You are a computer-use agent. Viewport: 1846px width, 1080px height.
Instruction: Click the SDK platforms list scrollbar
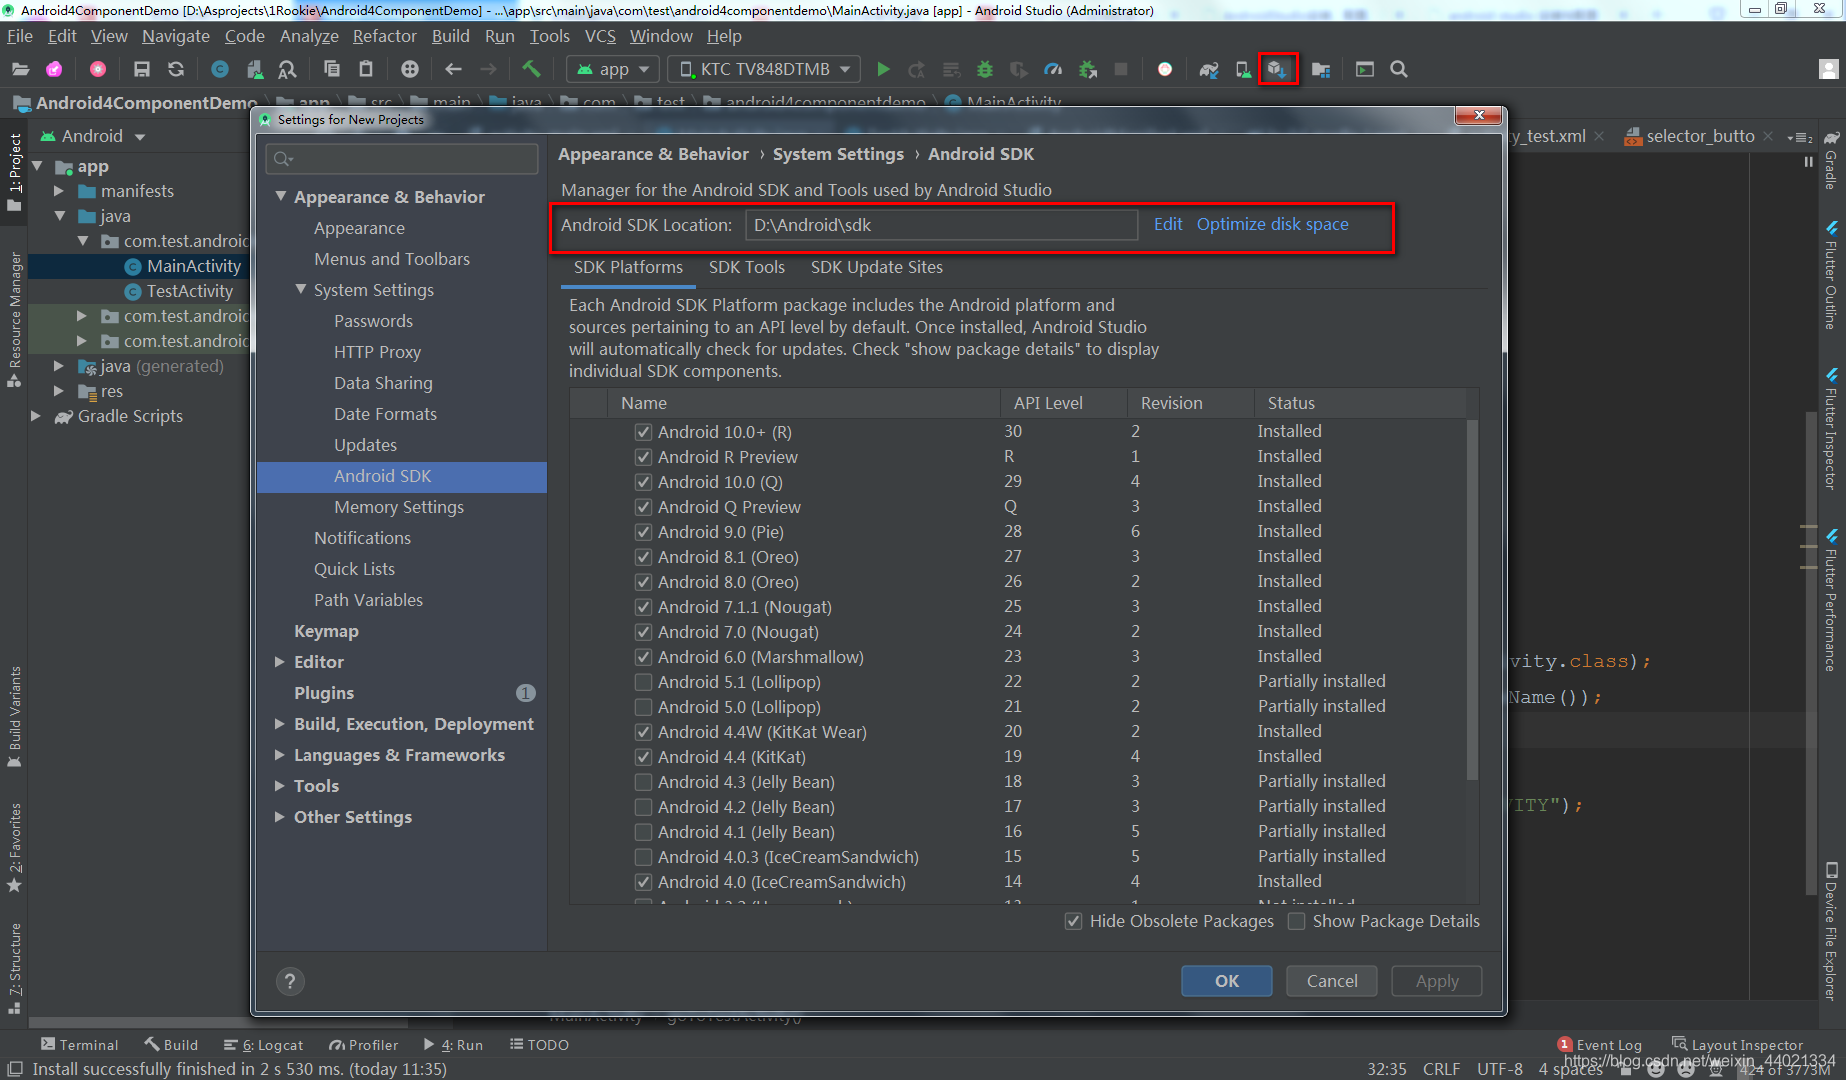1472,600
